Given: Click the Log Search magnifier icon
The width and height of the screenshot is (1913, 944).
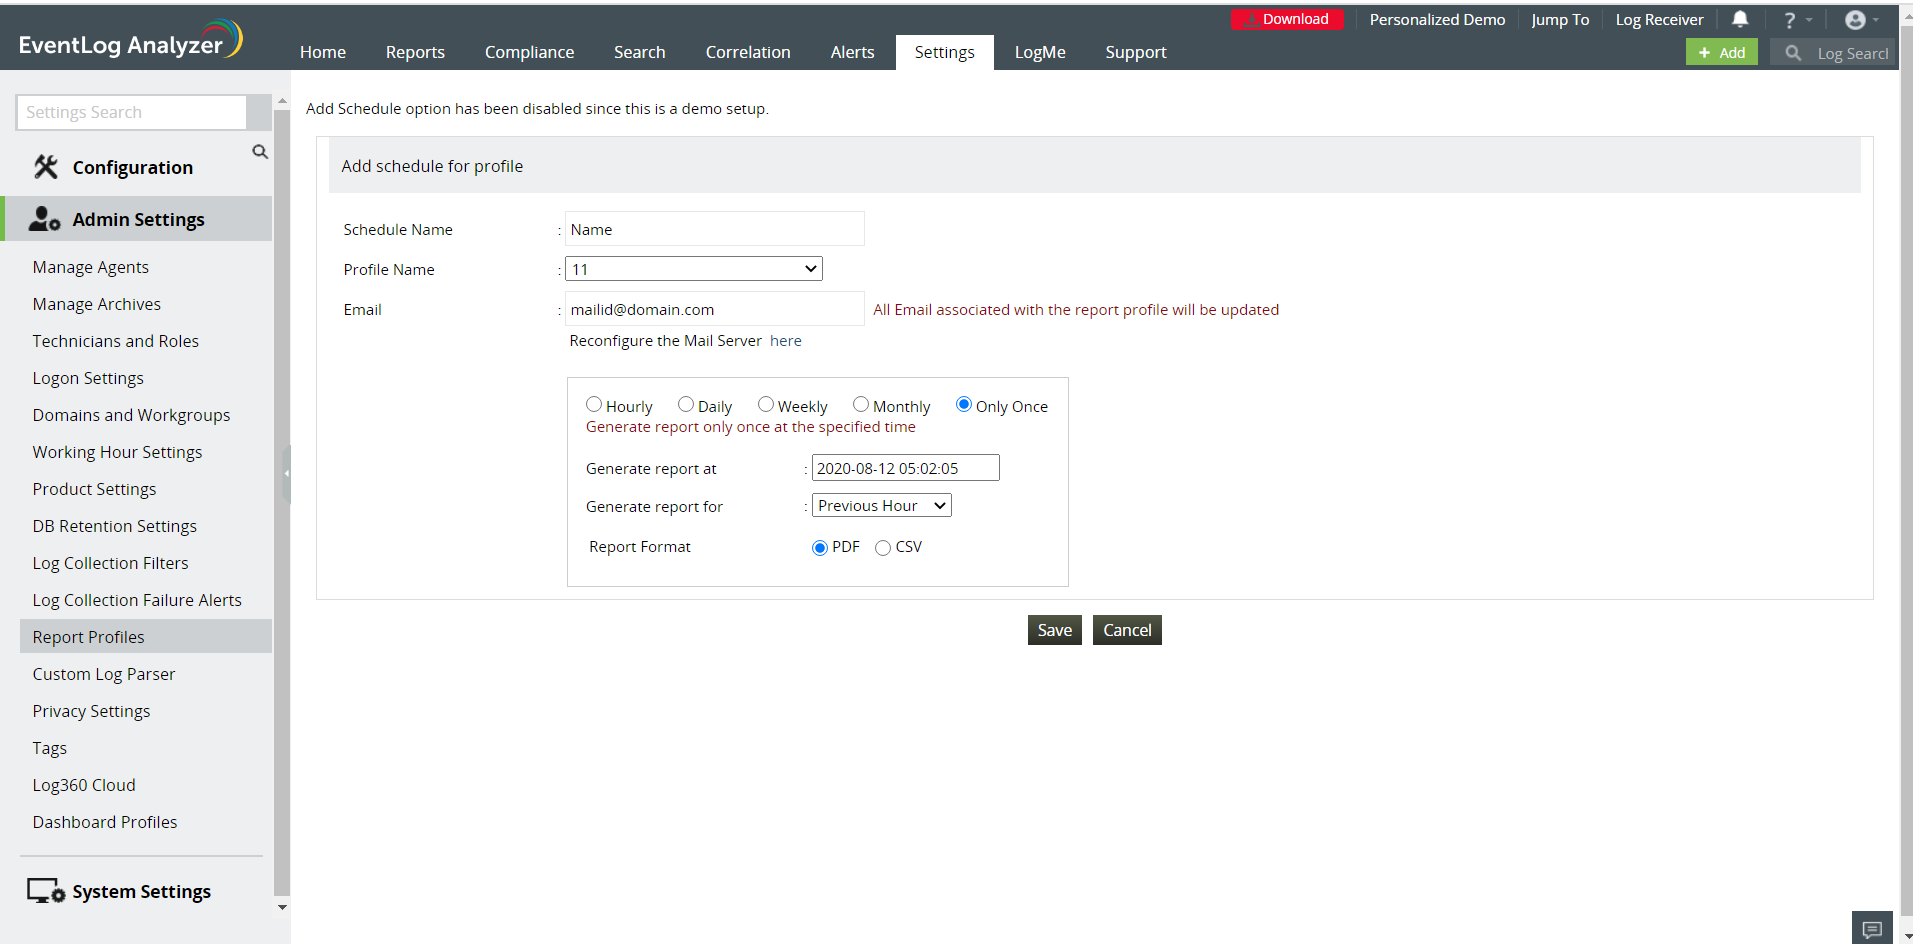Looking at the screenshot, I should click(x=1793, y=53).
